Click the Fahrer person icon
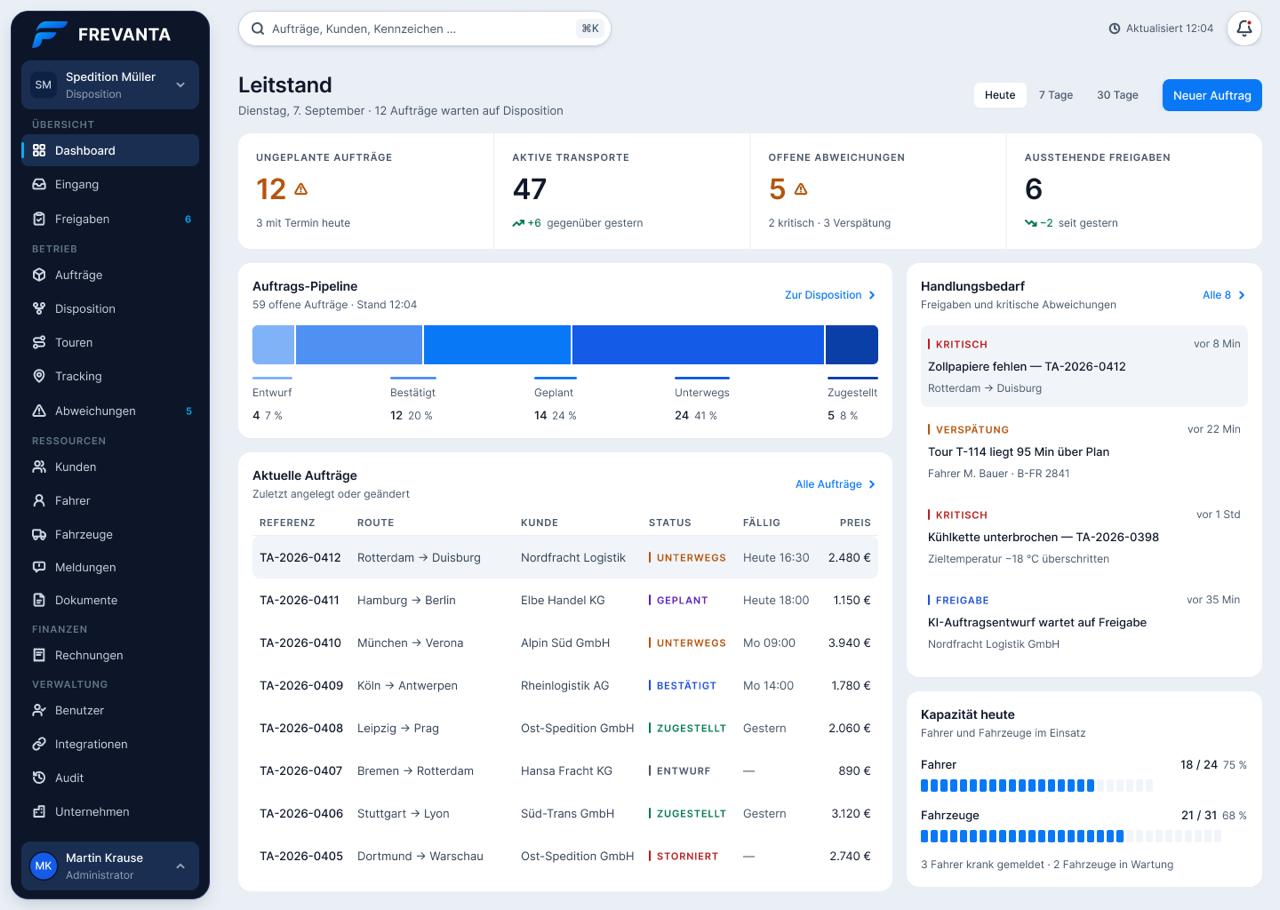The width and height of the screenshot is (1280, 910). 39,501
